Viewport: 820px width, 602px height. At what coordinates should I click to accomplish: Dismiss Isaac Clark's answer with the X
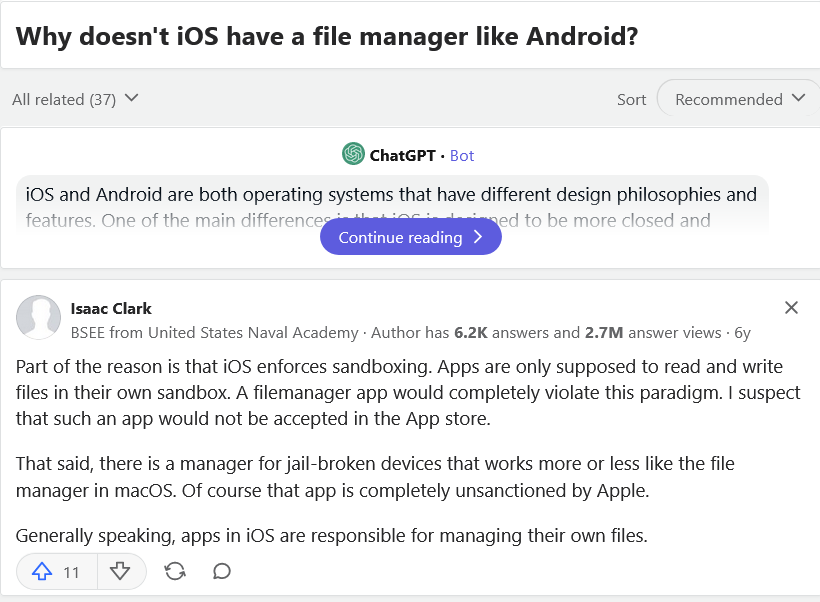[x=791, y=308]
